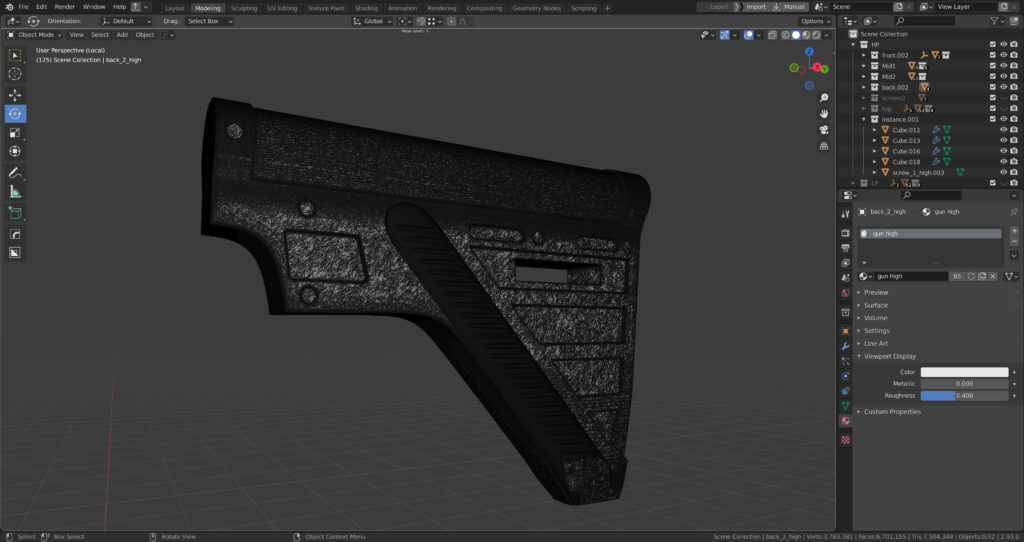The width and height of the screenshot is (1024, 542).
Task: Open the Render properties tab
Action: point(846,232)
